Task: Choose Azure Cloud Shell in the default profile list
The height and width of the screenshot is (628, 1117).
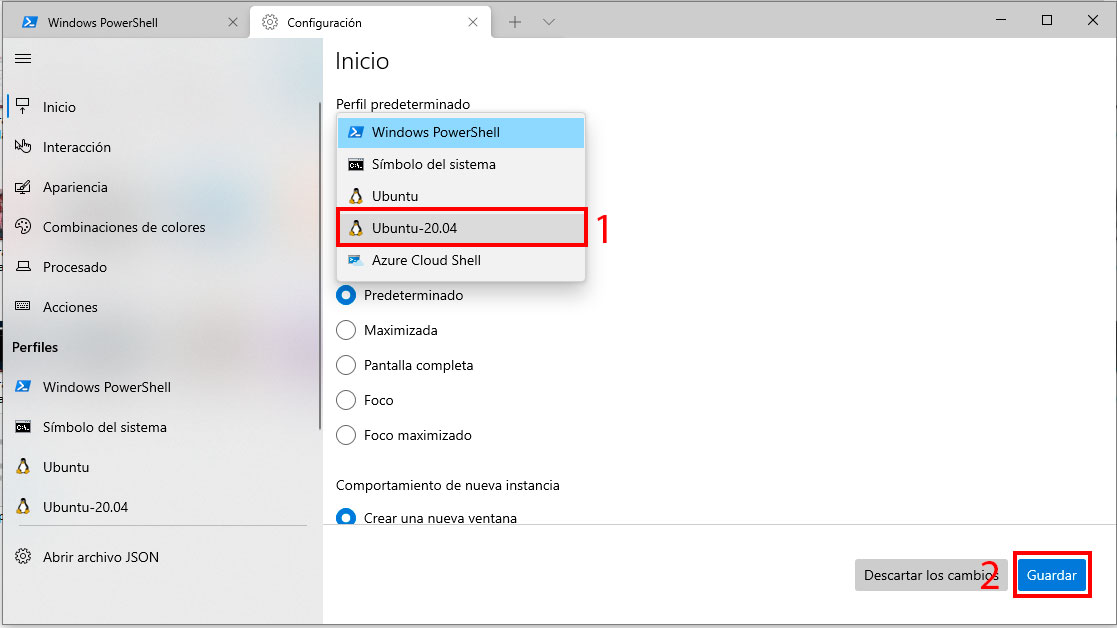Action: 461,261
